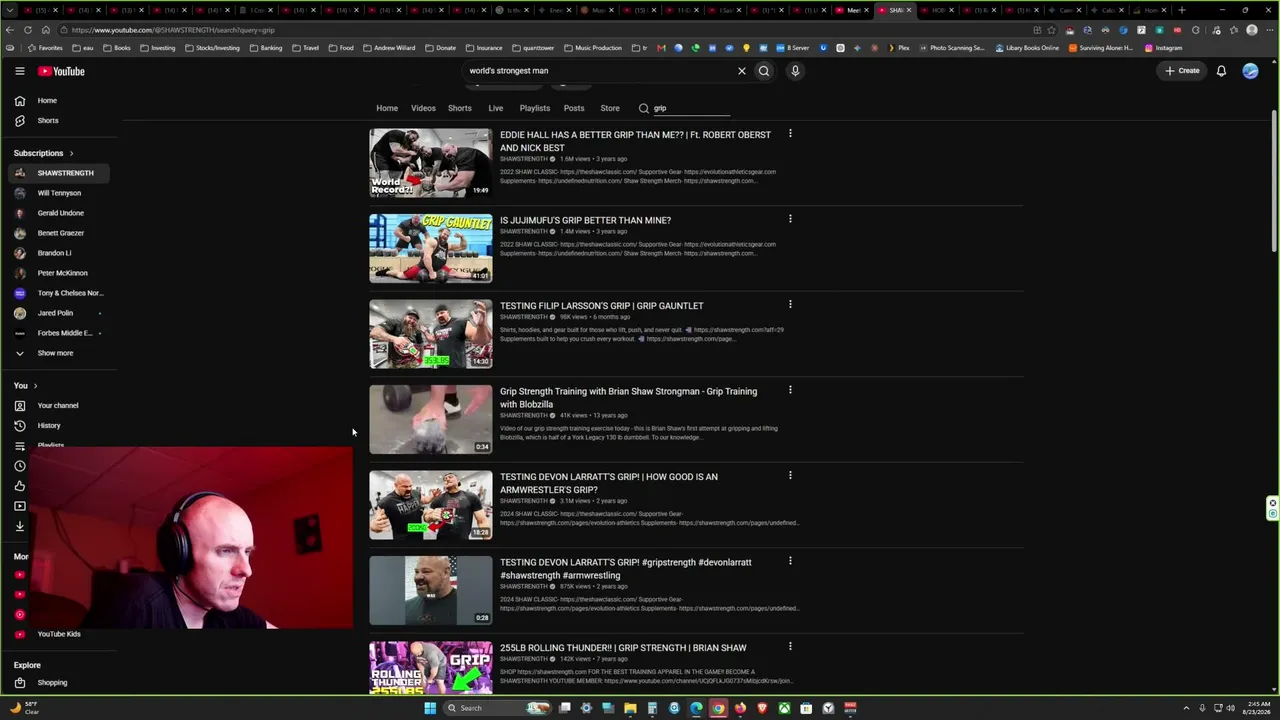Click the browser back arrow

click(x=10, y=30)
